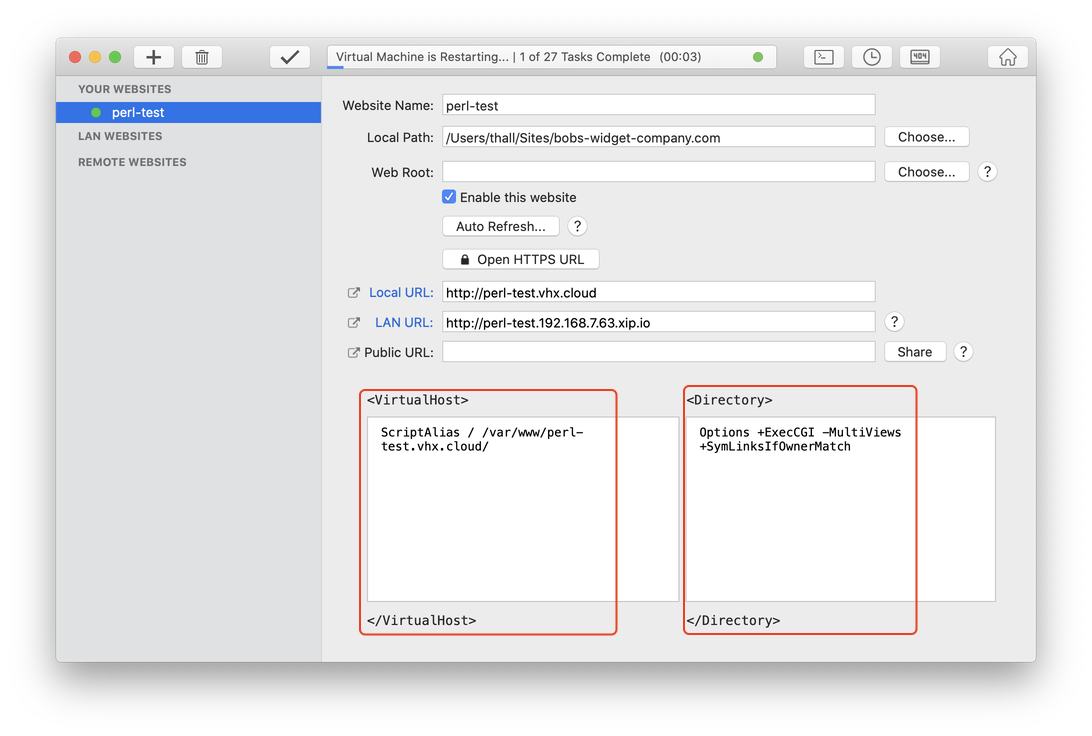Open Auto Refresh settings
Viewport: 1092px width, 736px height.
point(501,226)
